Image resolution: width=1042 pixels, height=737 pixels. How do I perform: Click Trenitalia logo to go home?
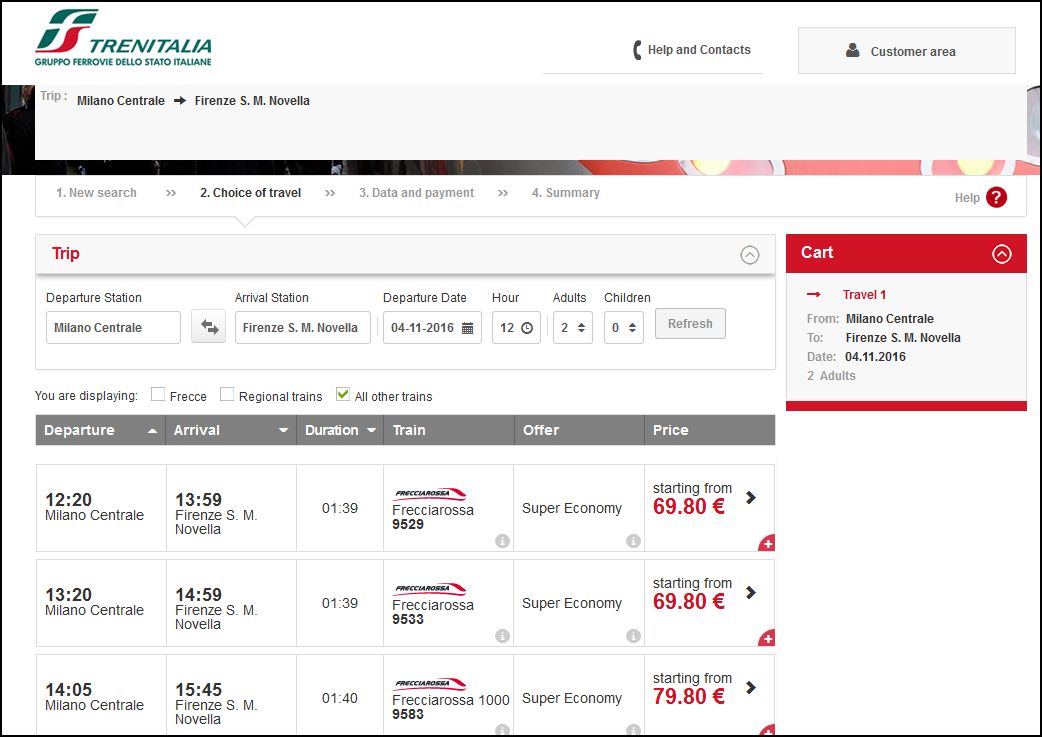coord(124,38)
